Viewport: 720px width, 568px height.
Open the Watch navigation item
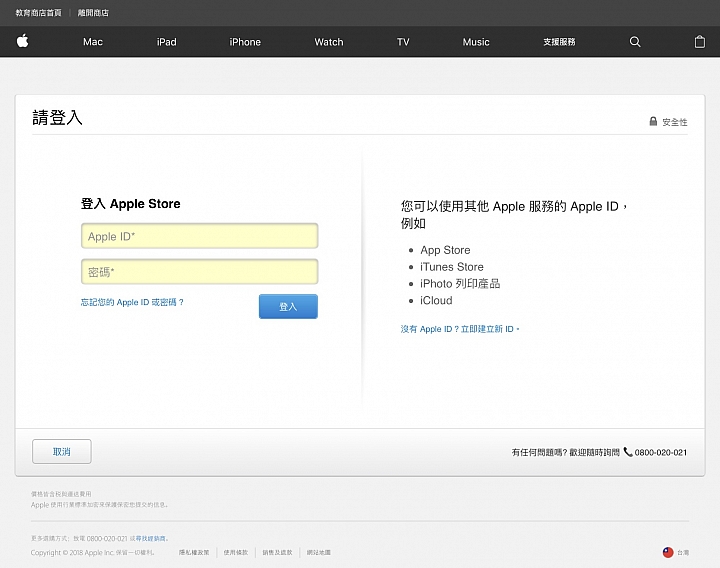(329, 42)
